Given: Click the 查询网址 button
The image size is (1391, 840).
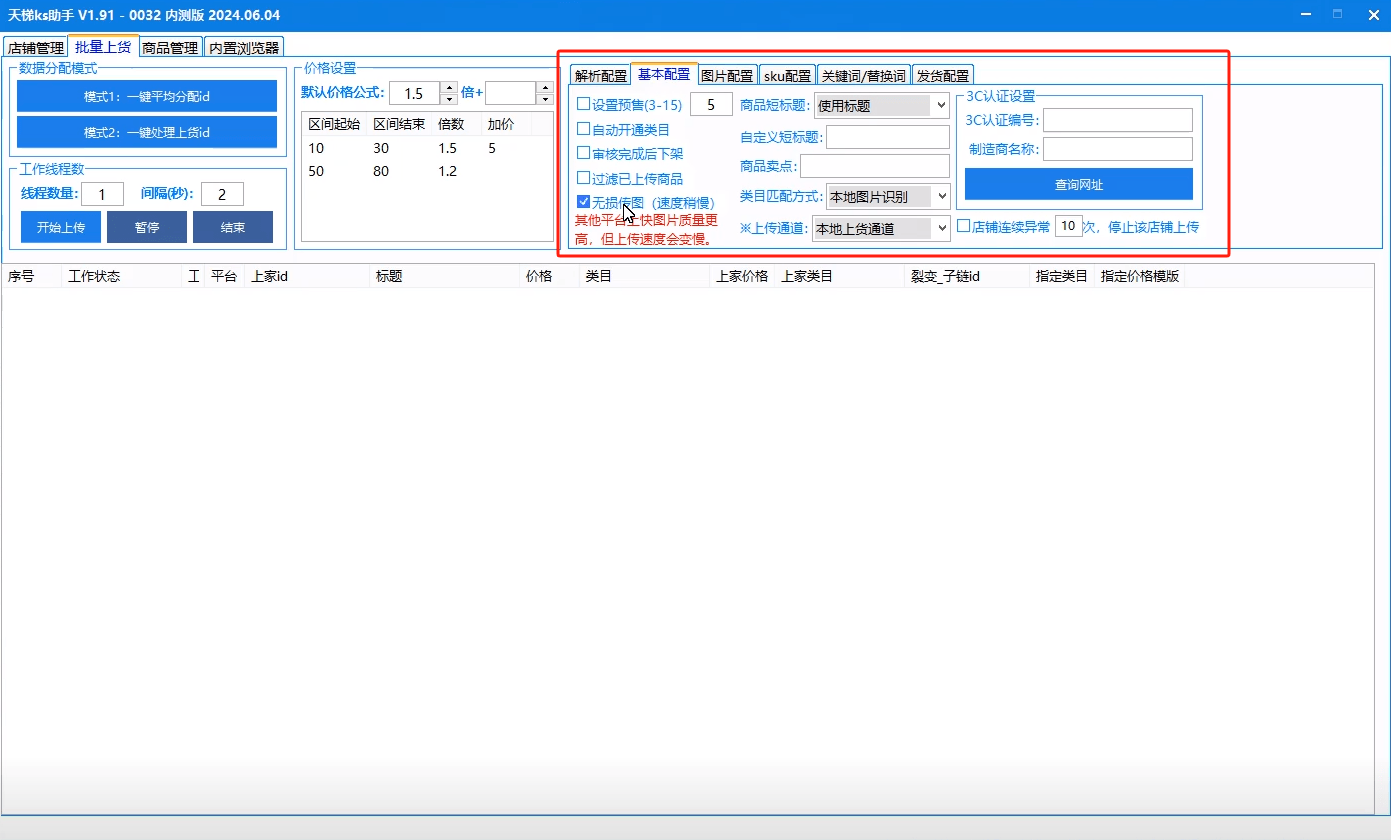Looking at the screenshot, I should (x=1078, y=184).
